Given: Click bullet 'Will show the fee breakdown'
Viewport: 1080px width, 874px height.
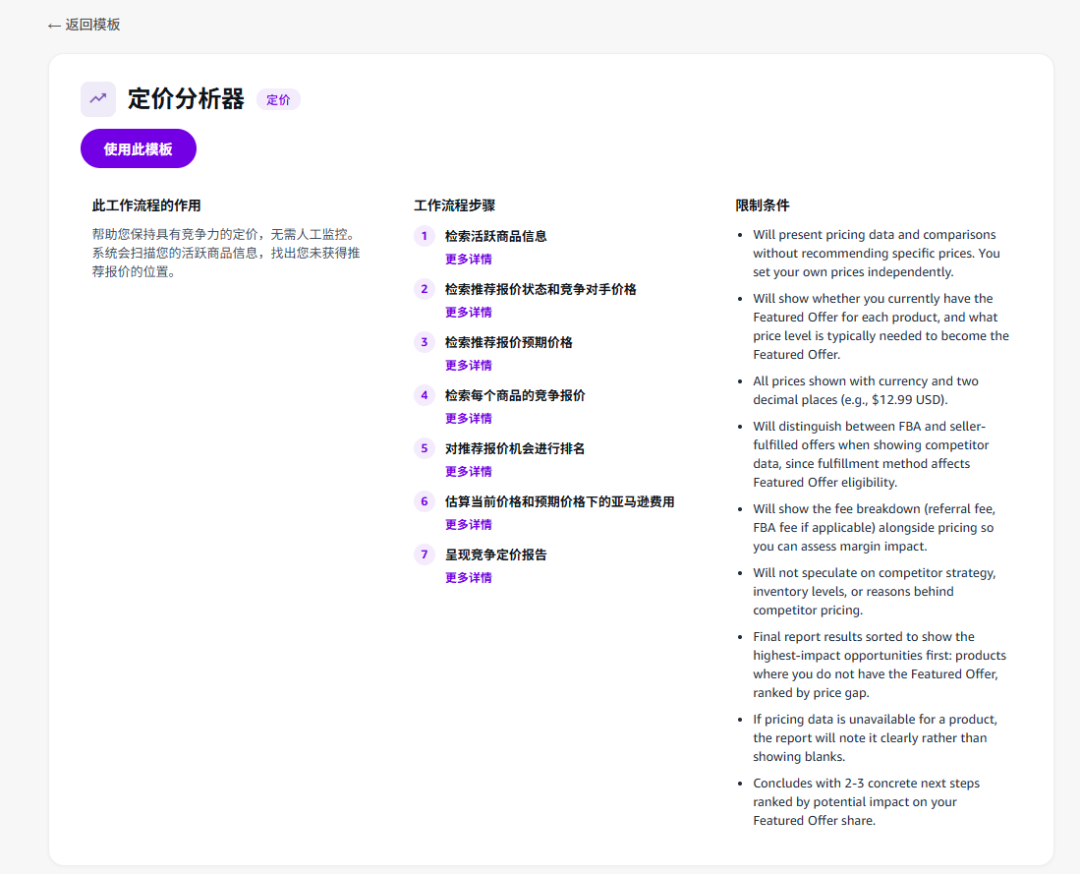Looking at the screenshot, I should coord(874,528).
